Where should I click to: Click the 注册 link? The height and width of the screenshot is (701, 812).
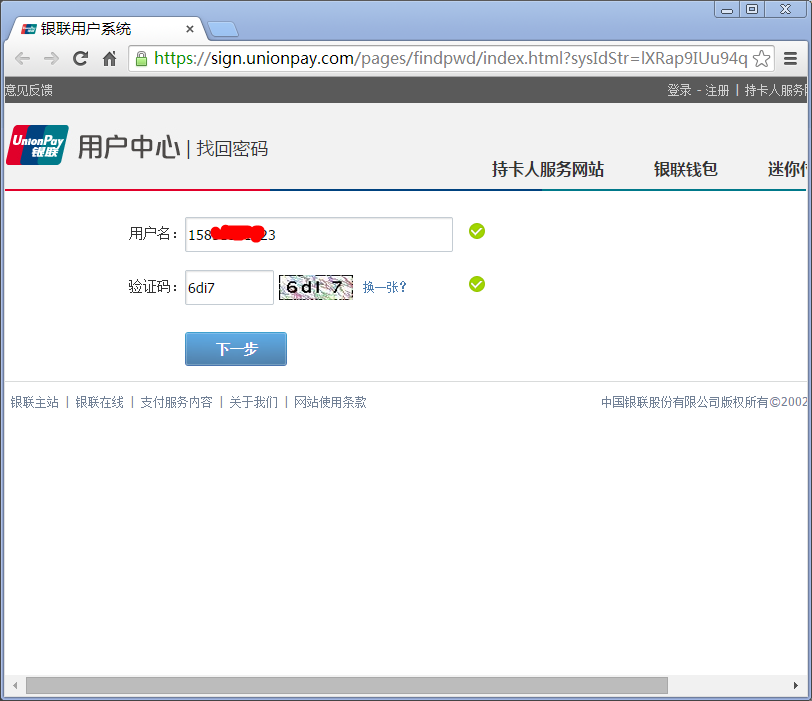pos(717,90)
